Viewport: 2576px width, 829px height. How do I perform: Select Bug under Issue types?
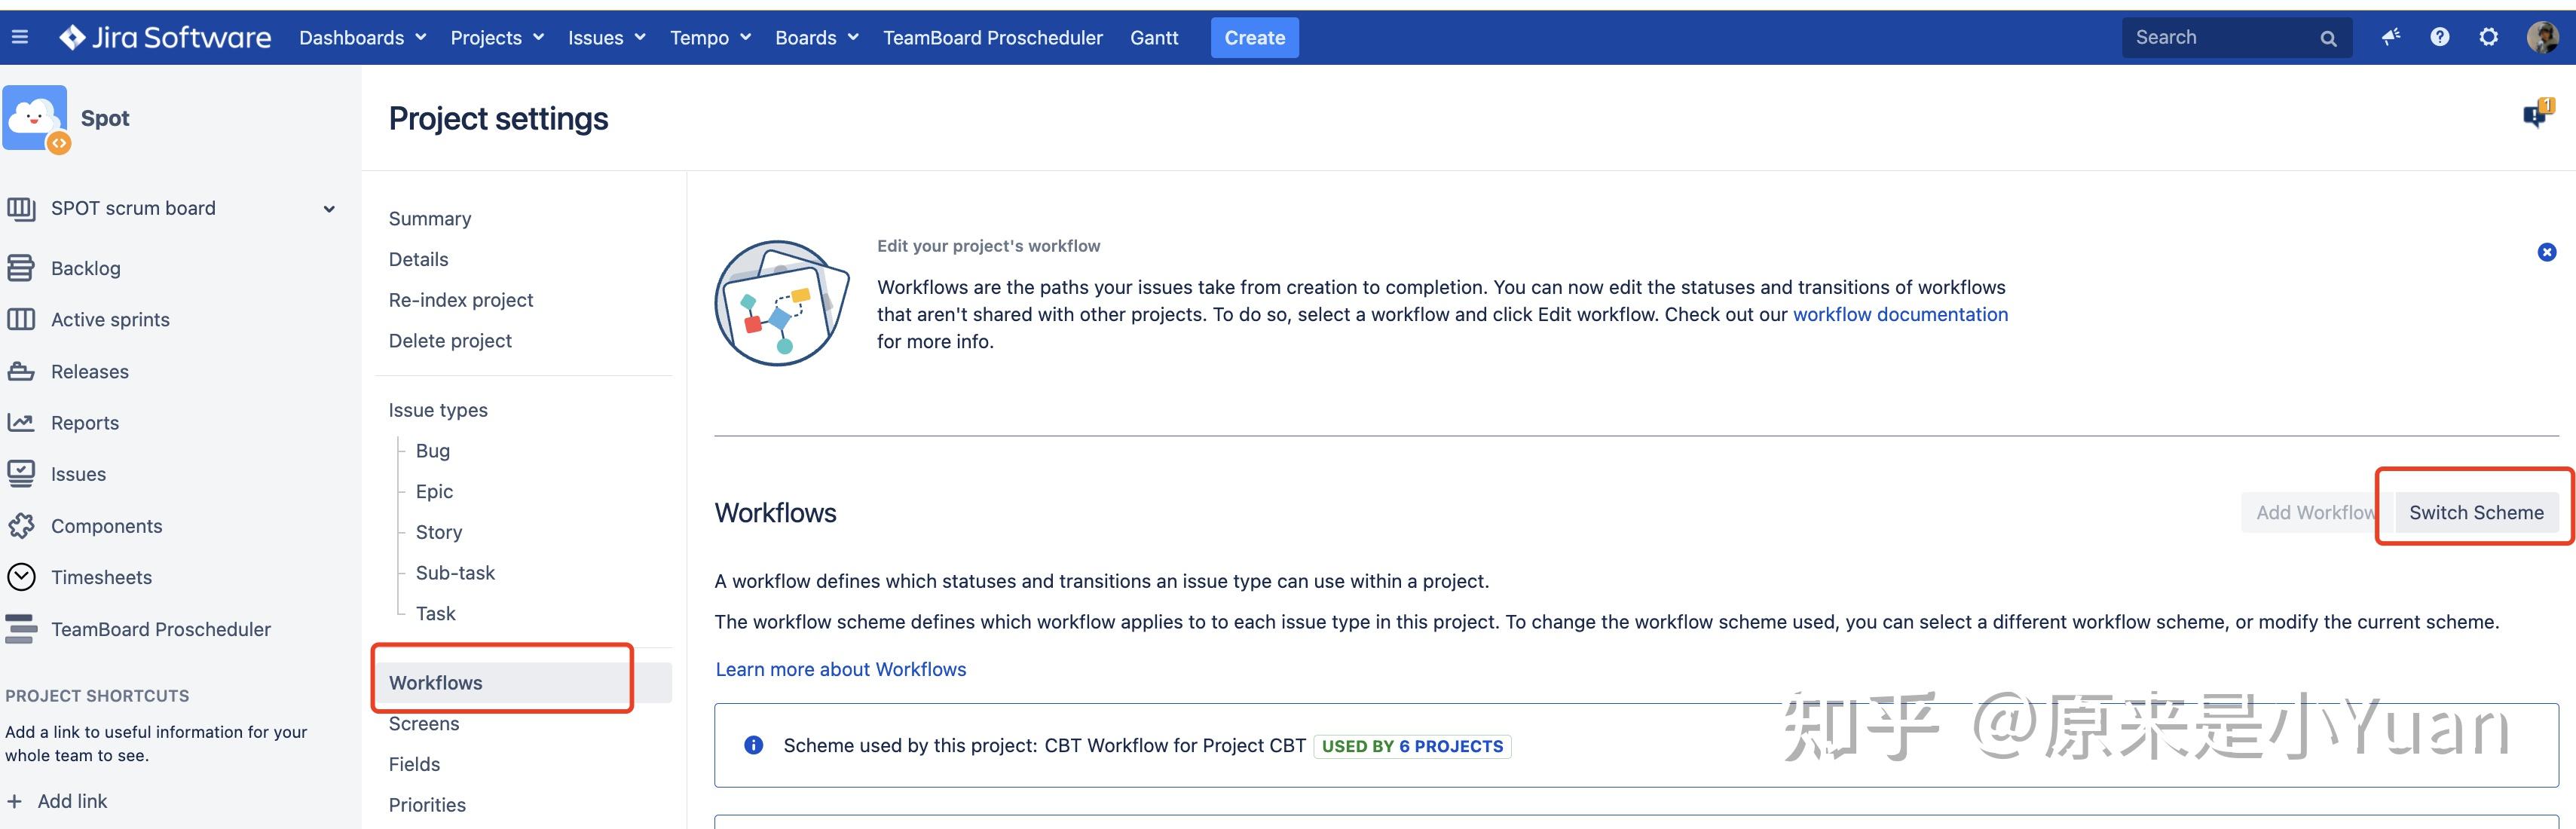point(433,450)
